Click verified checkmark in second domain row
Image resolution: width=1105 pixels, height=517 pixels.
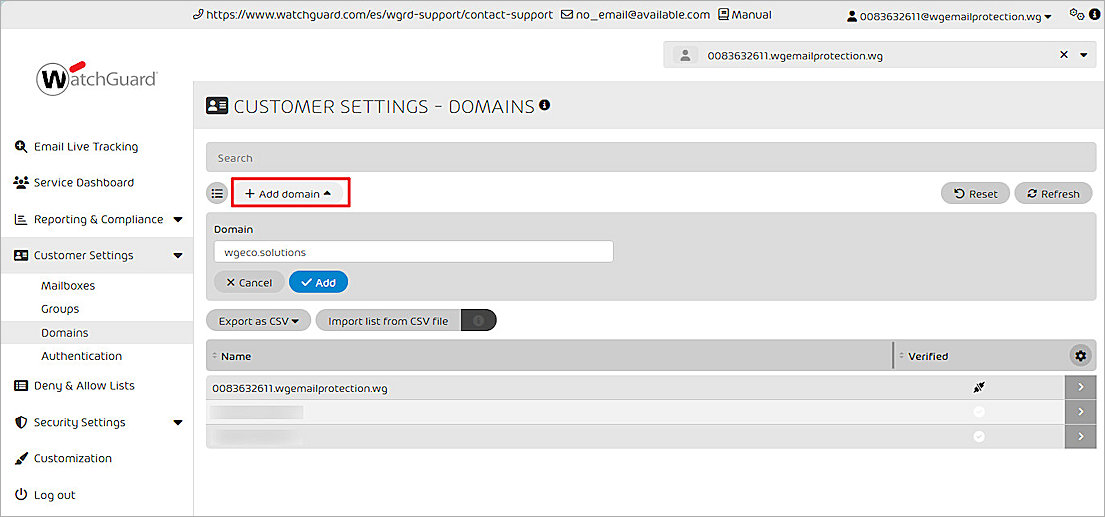[x=979, y=412]
